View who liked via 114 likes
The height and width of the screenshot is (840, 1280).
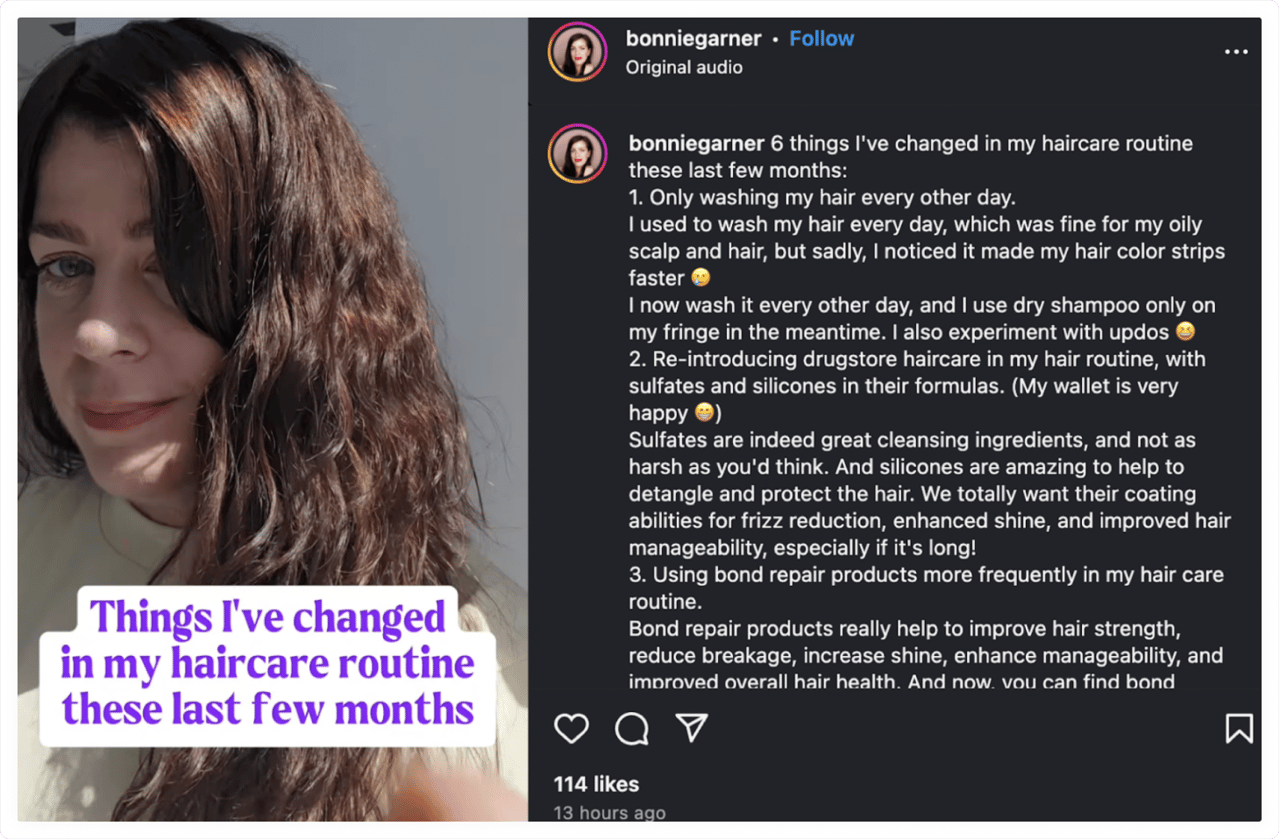[x=596, y=784]
